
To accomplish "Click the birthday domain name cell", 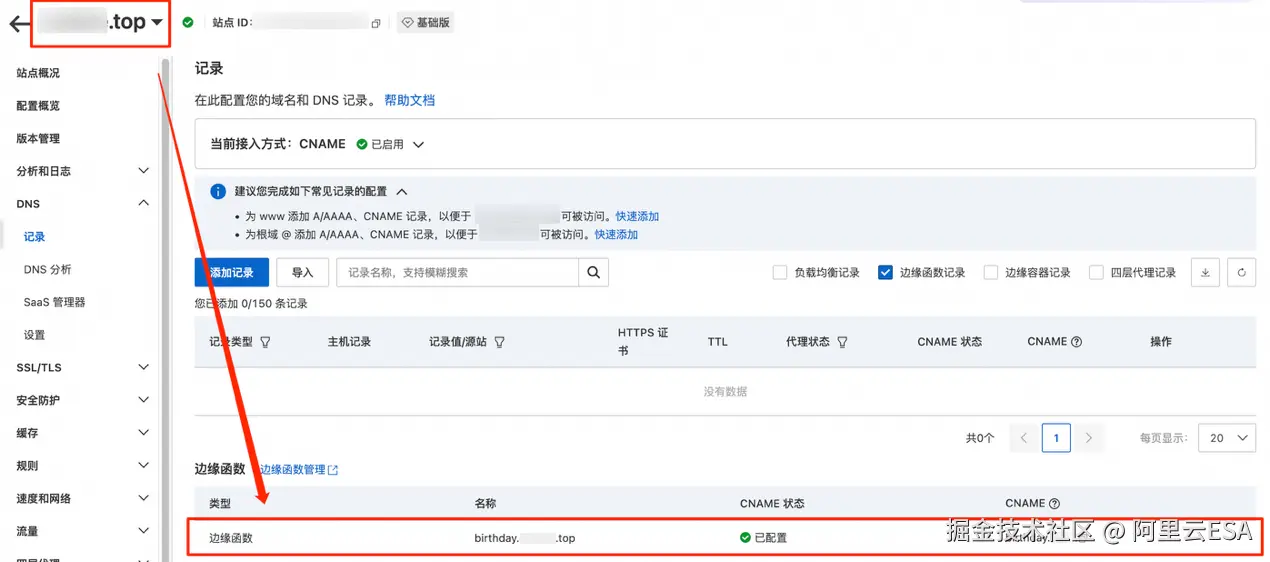I will [x=525, y=538].
